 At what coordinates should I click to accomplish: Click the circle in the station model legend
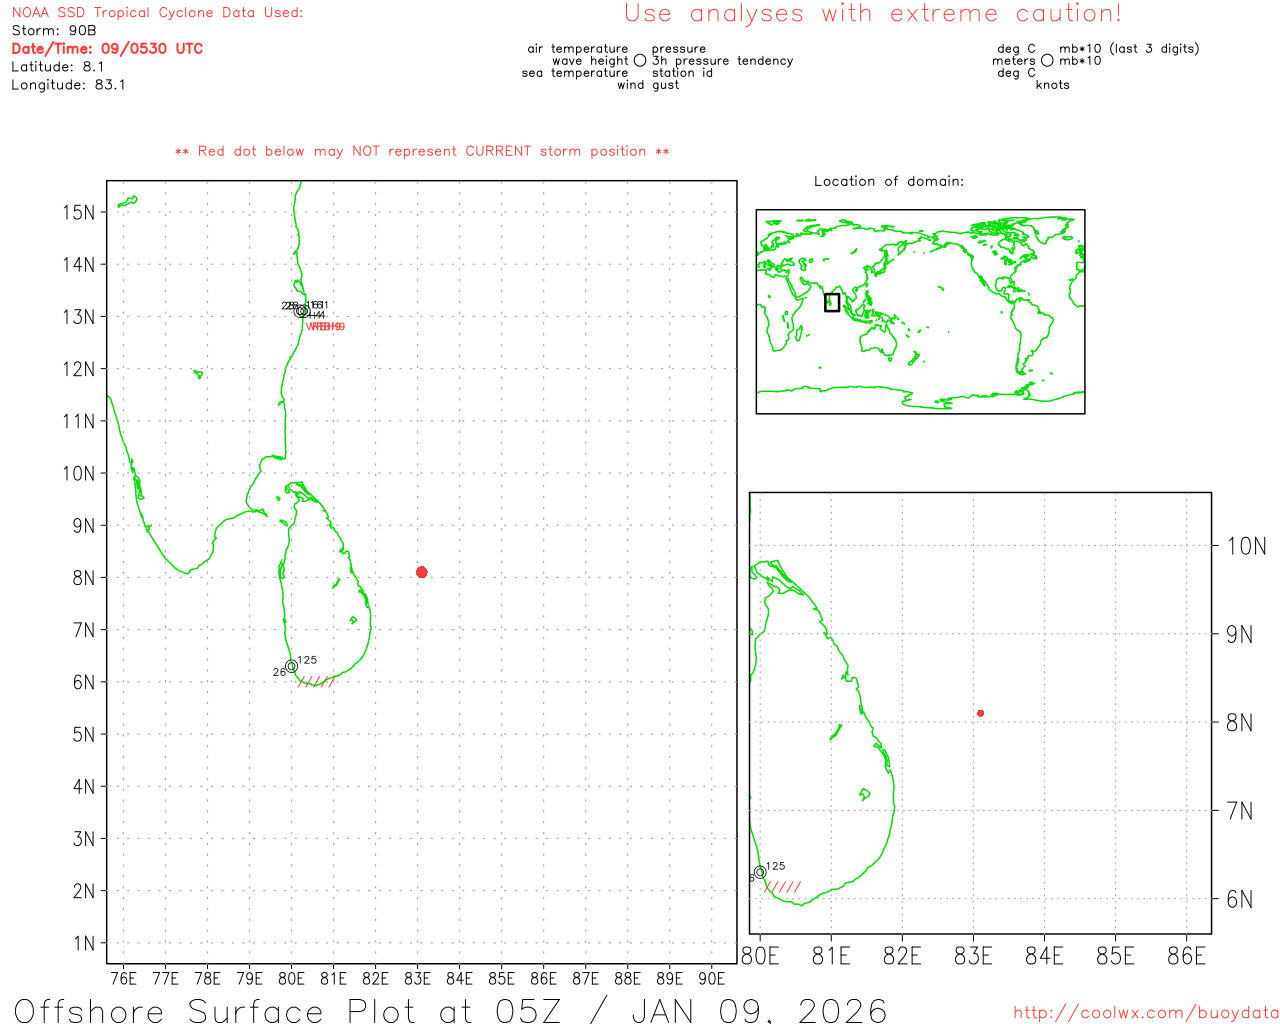[640, 61]
